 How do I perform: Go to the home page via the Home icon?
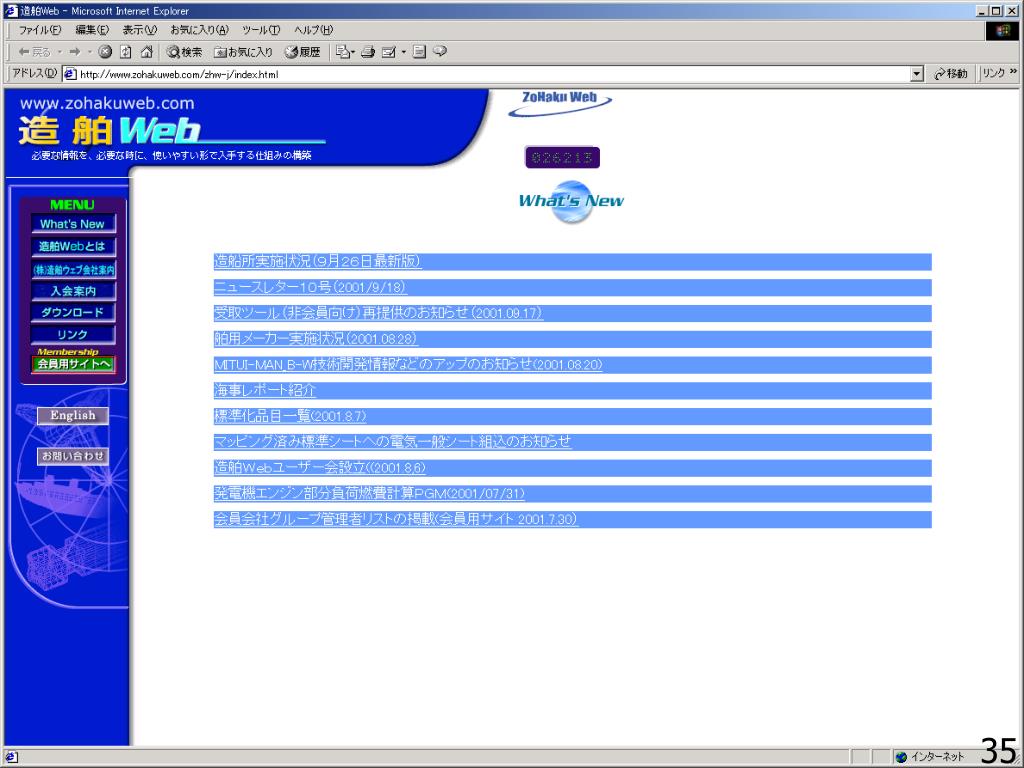pyautogui.click(x=147, y=52)
